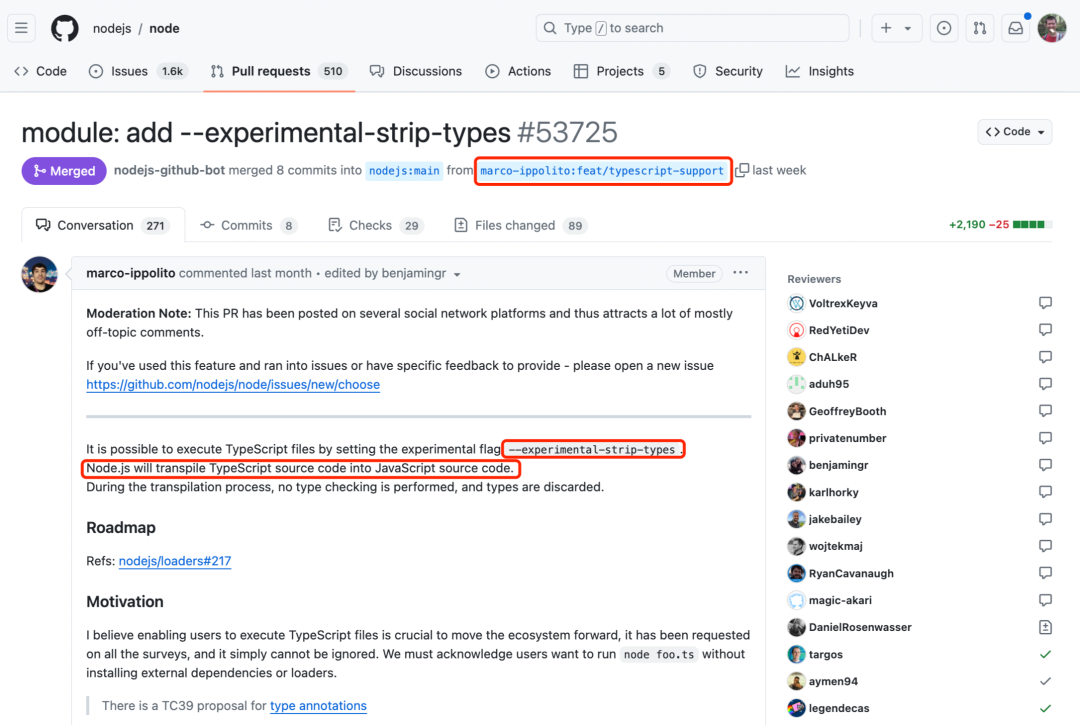
Task: Select the Checks tab
Action: pos(376,225)
